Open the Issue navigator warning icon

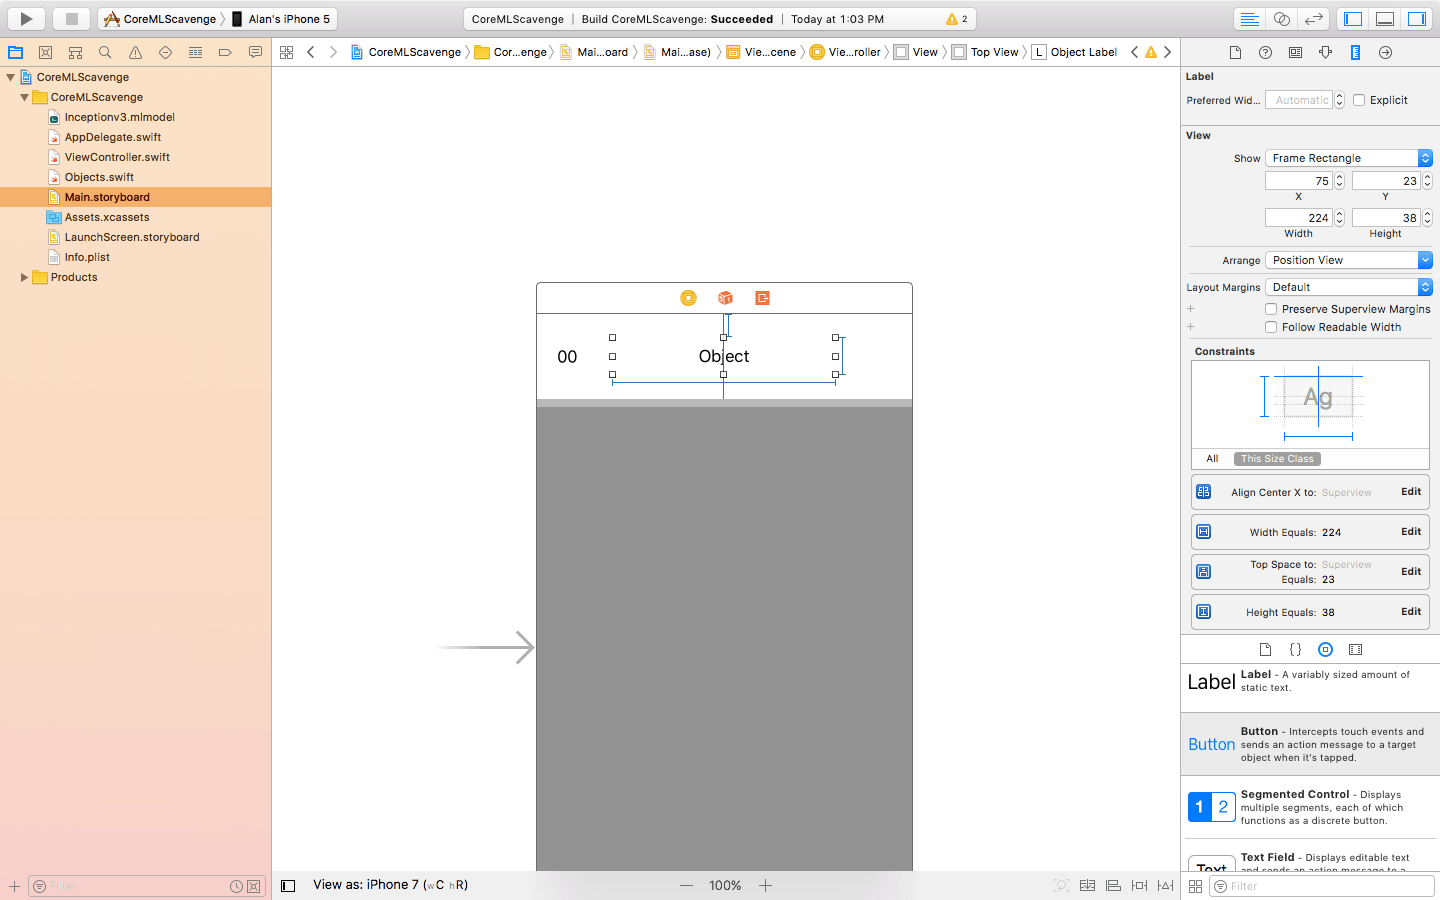tap(135, 52)
